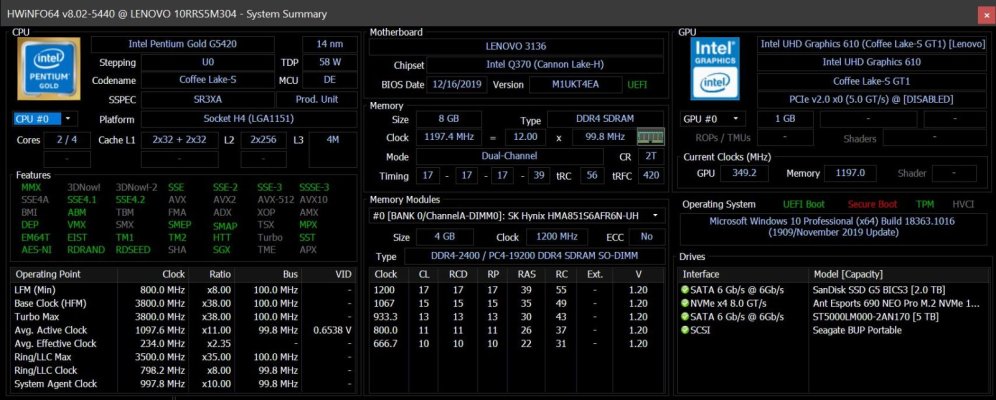Click the memory clock 1197.4 MHz field
Screen dimensions: 996x400
tap(448, 137)
